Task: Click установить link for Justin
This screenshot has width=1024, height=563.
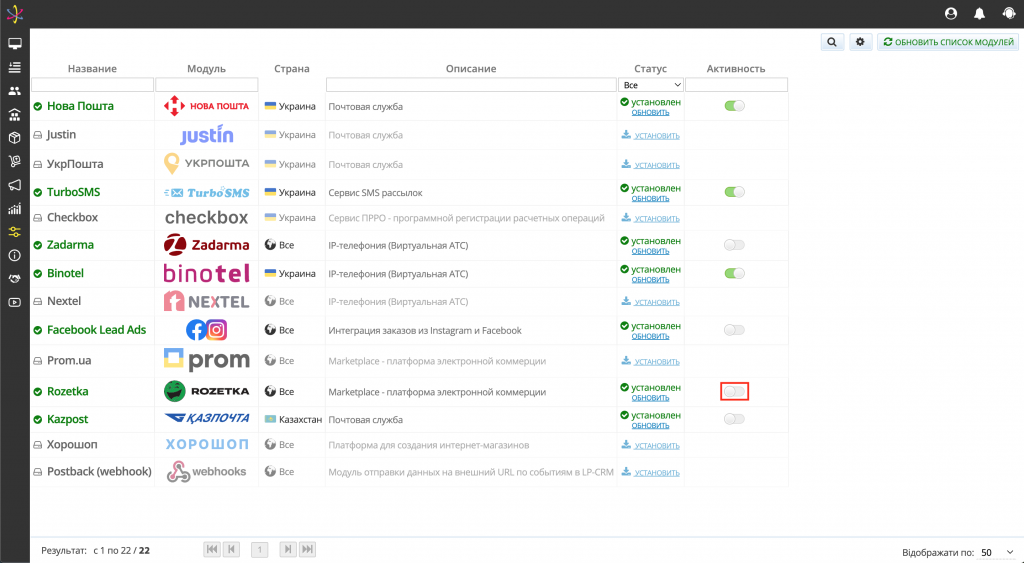Action: (x=657, y=136)
